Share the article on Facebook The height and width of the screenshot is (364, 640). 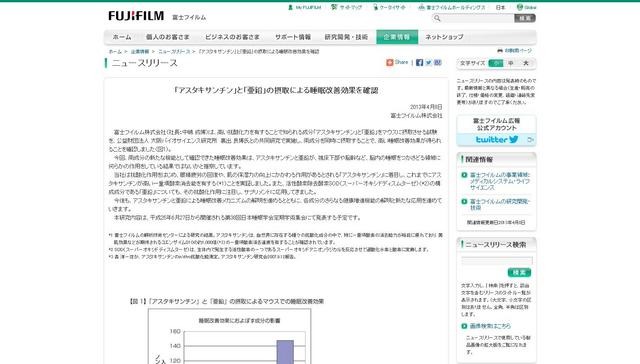coord(419,62)
